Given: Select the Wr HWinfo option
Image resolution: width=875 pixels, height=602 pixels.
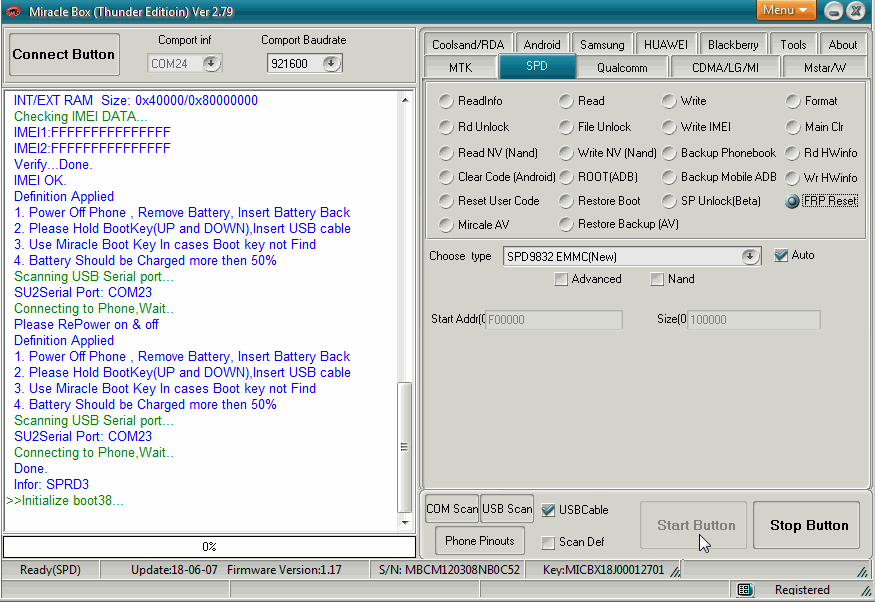Looking at the screenshot, I should pyautogui.click(x=792, y=178).
